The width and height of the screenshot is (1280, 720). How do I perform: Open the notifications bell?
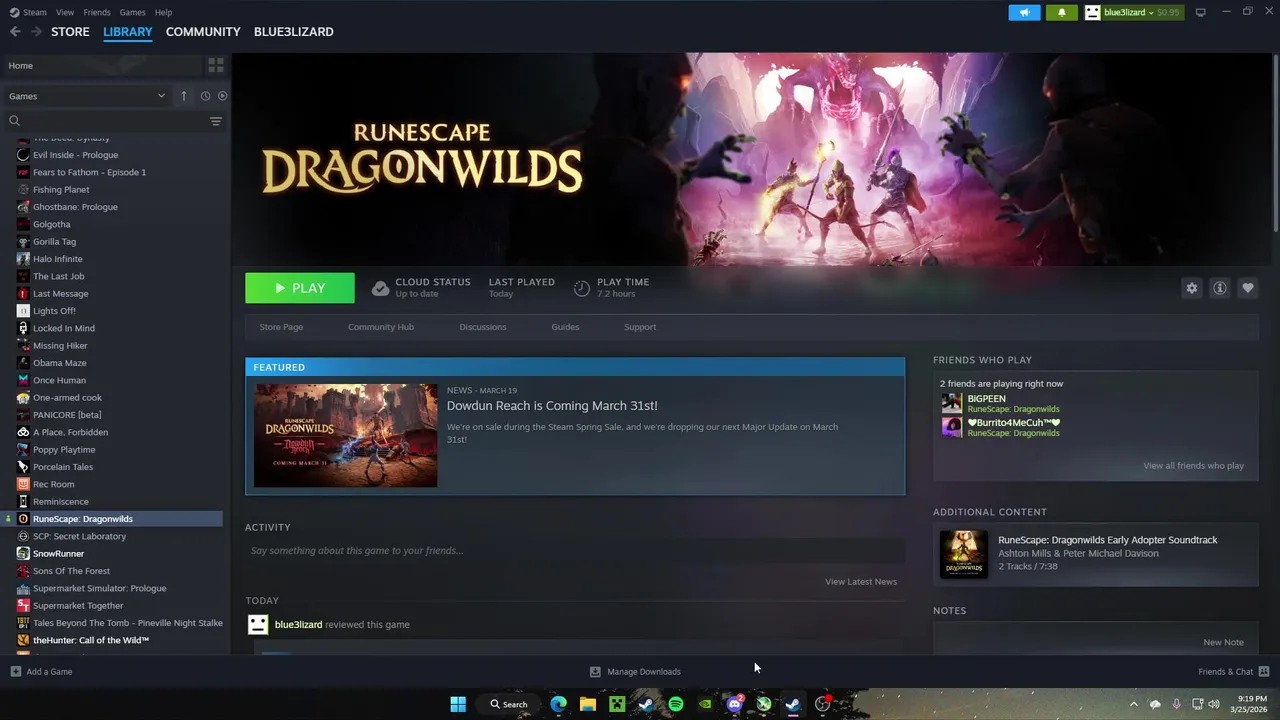1061,12
